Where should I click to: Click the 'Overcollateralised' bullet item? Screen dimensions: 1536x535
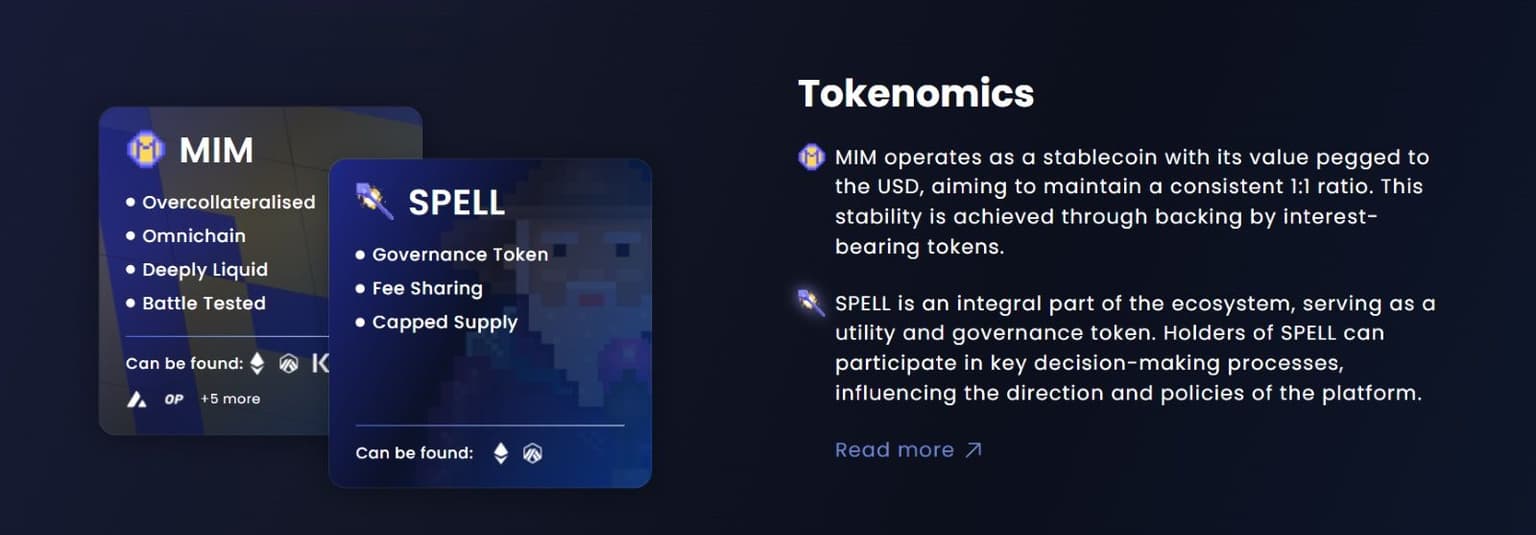pos(228,202)
